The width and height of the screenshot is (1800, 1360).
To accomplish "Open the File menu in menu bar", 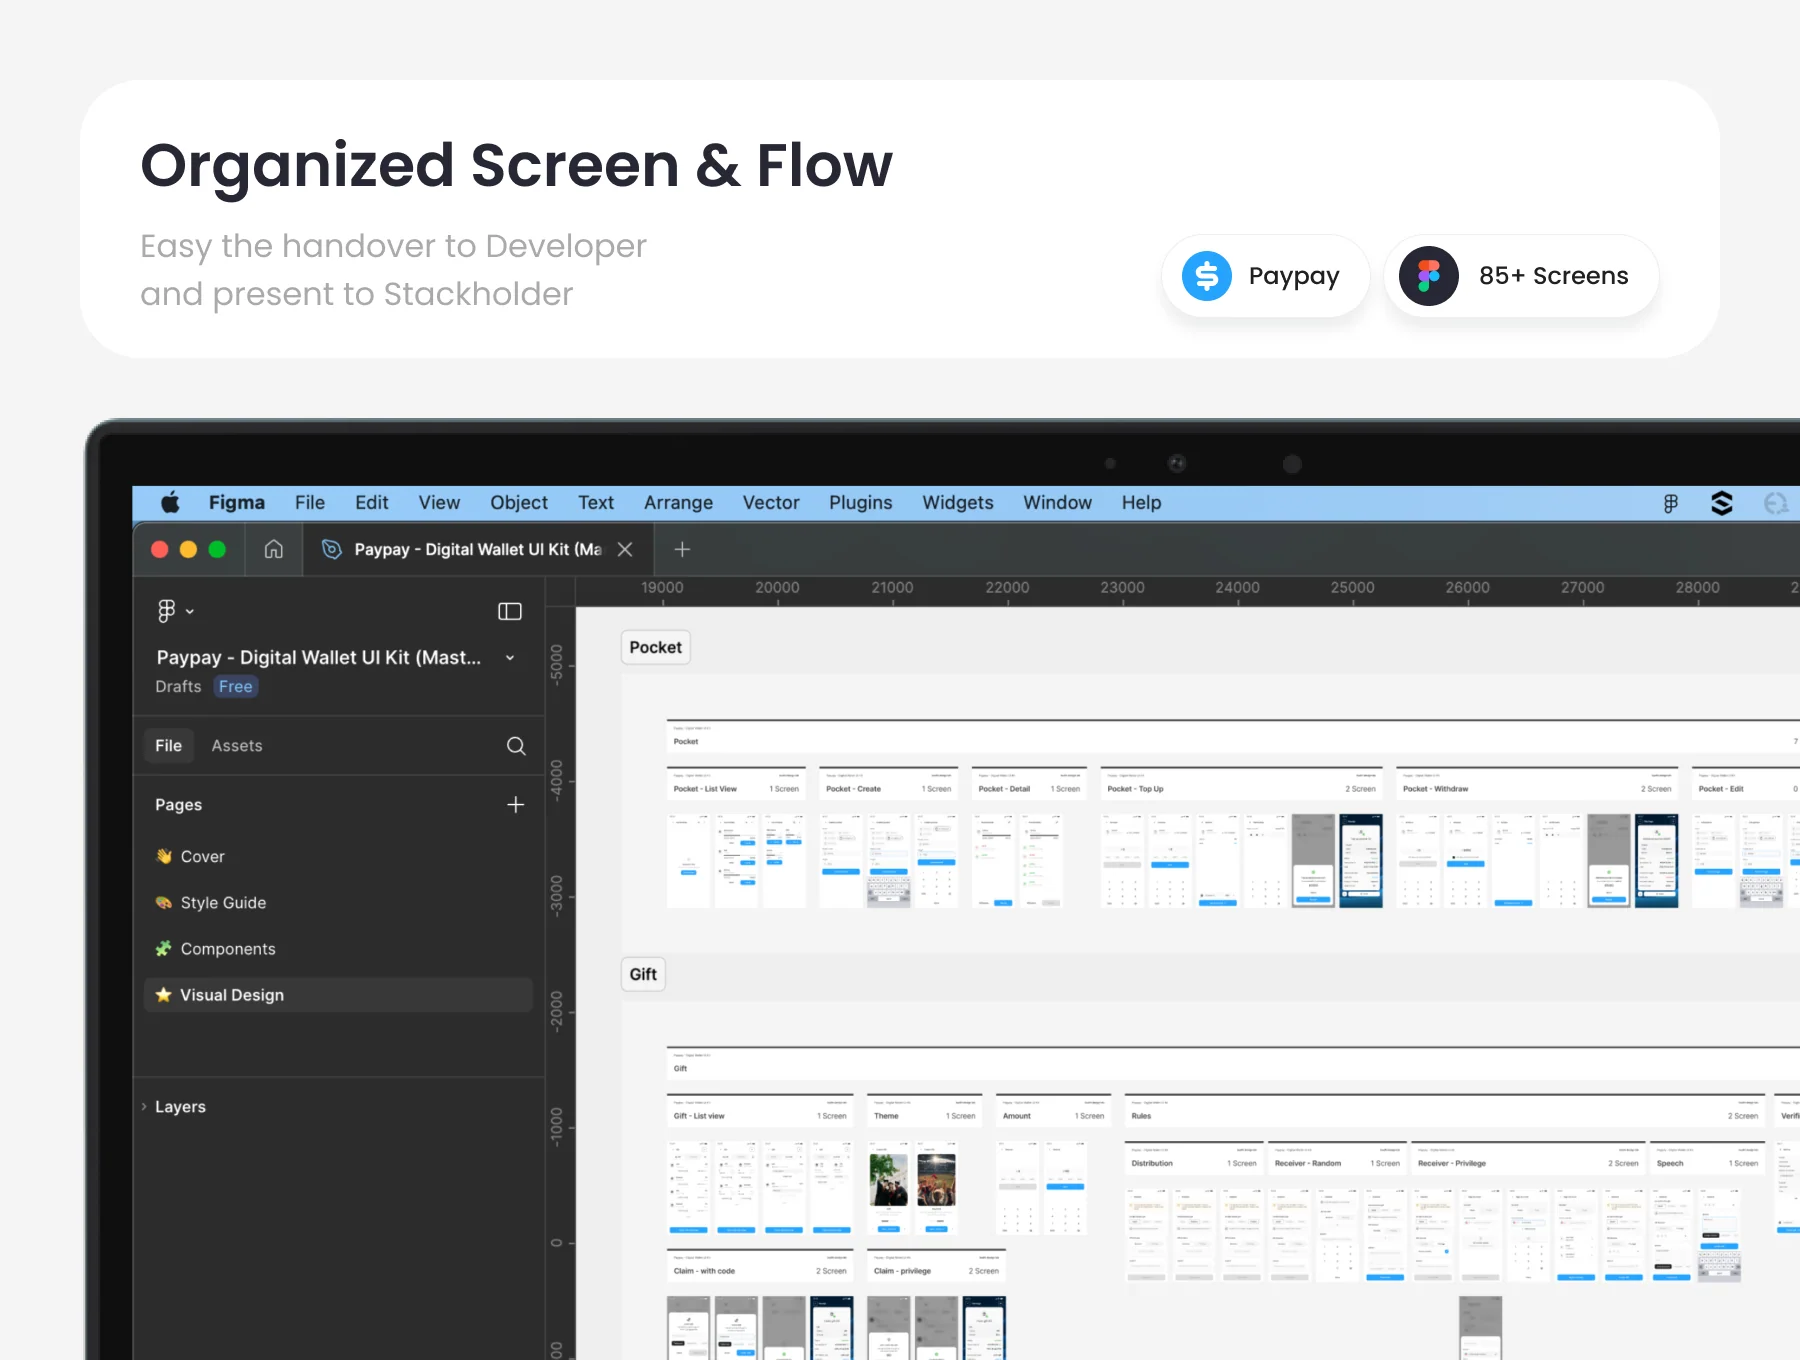I will click(310, 503).
